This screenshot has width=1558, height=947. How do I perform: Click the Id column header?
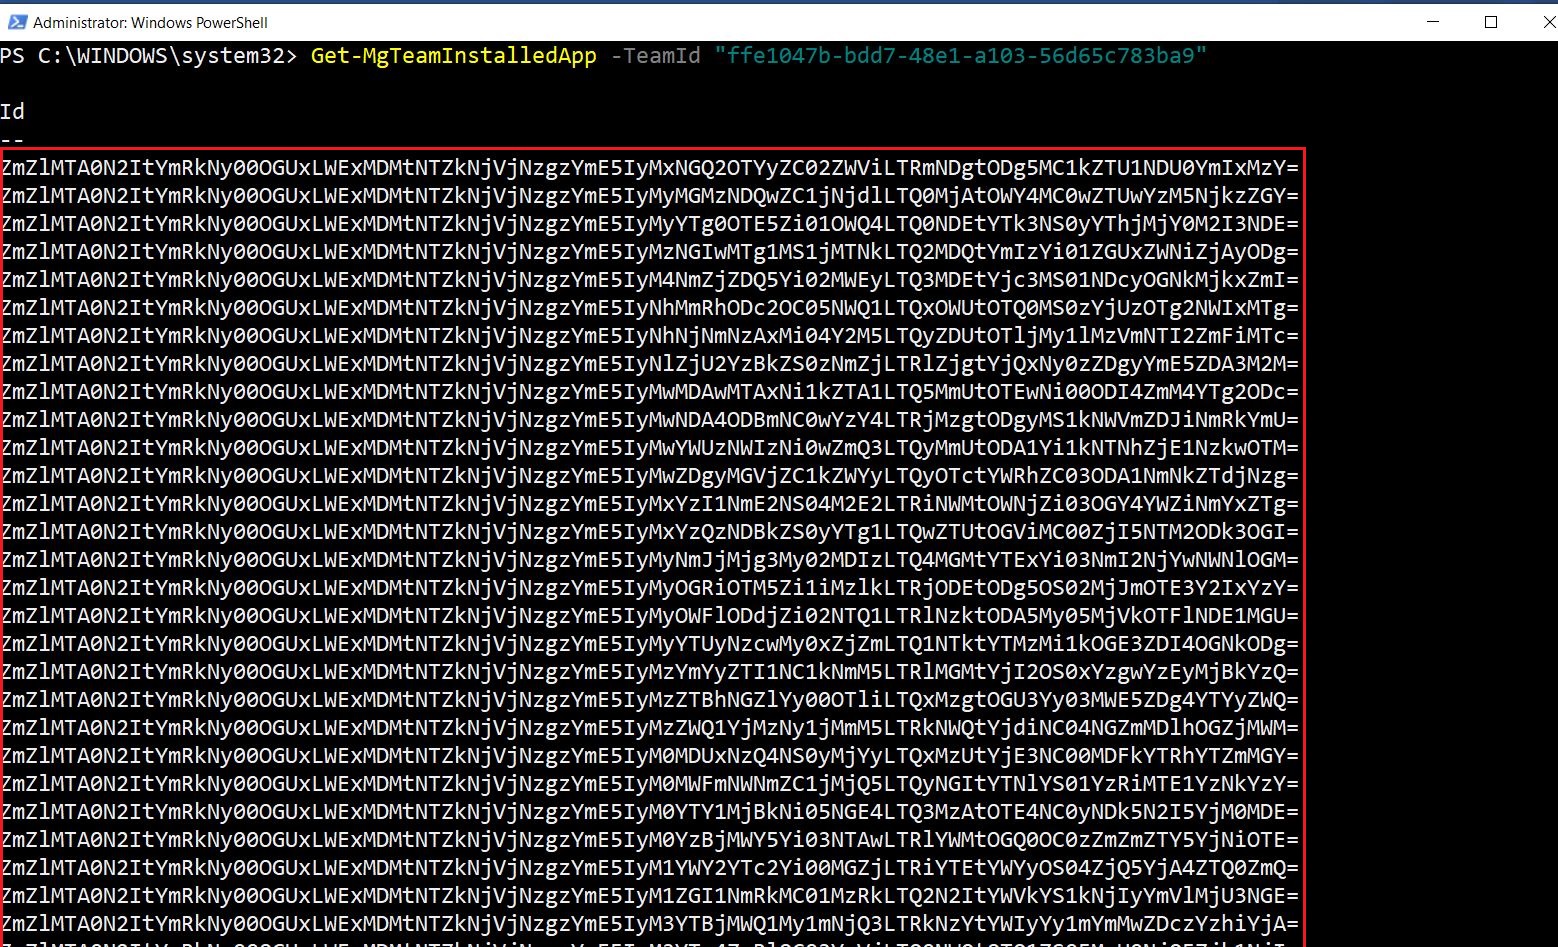pyautogui.click(x=12, y=111)
